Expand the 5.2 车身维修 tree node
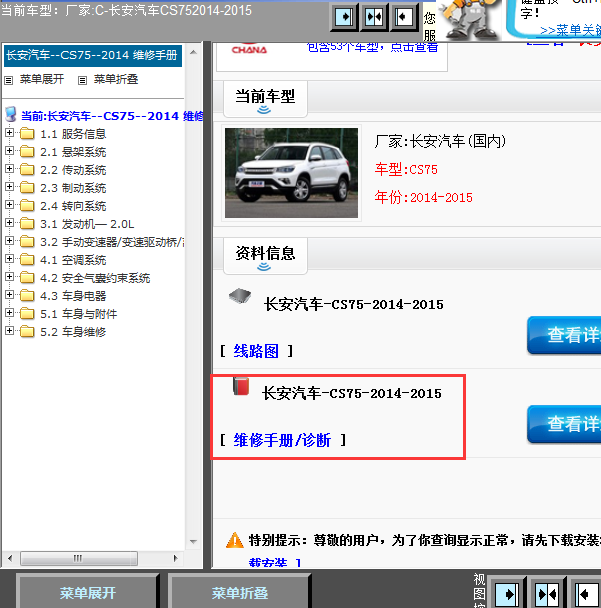The width and height of the screenshot is (601, 608). coord(9,331)
